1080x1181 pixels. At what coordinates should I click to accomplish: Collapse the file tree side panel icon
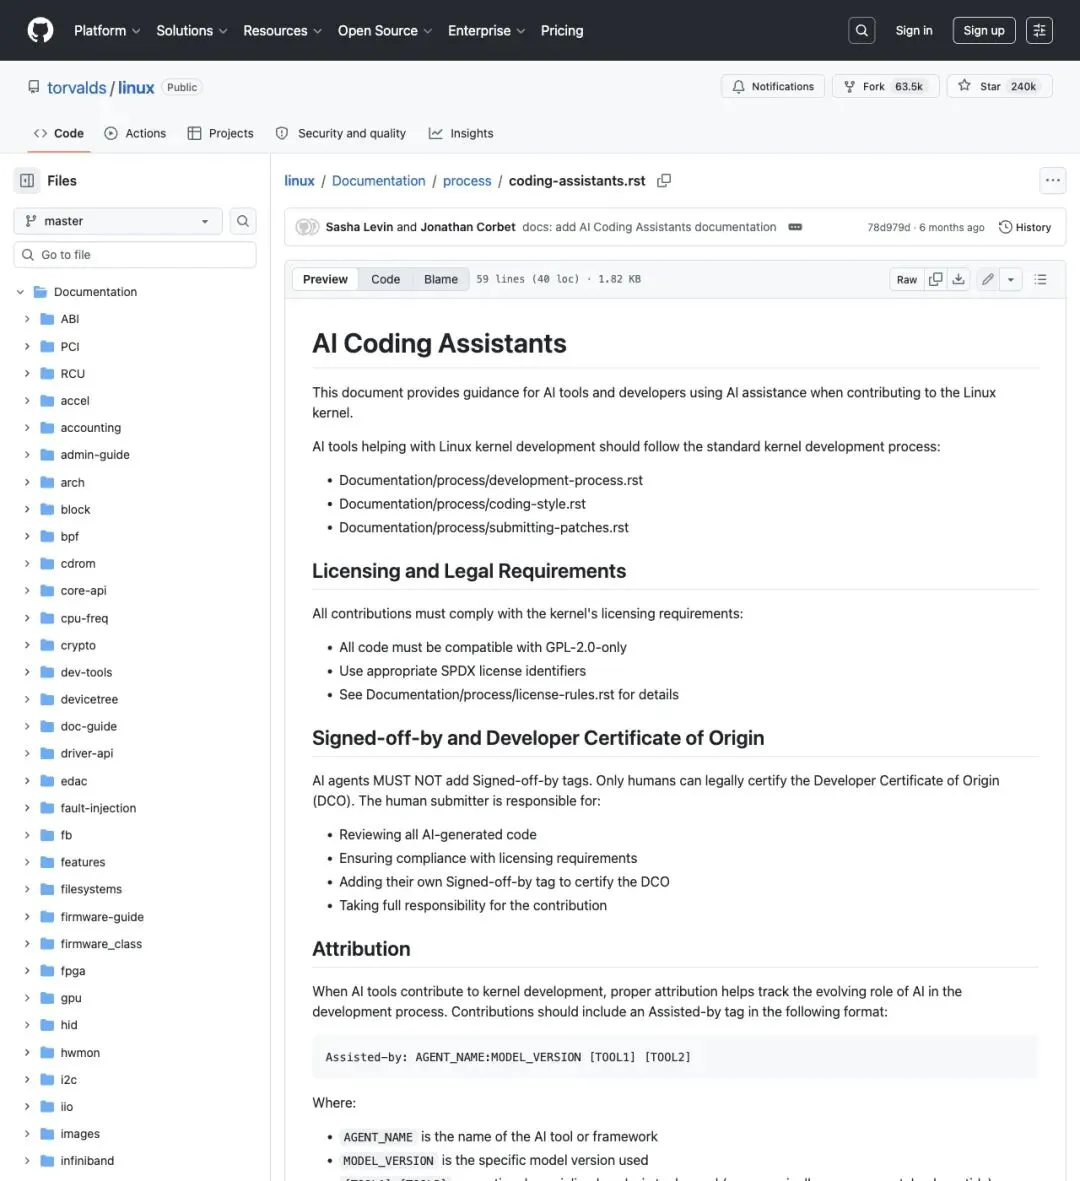coord(27,181)
